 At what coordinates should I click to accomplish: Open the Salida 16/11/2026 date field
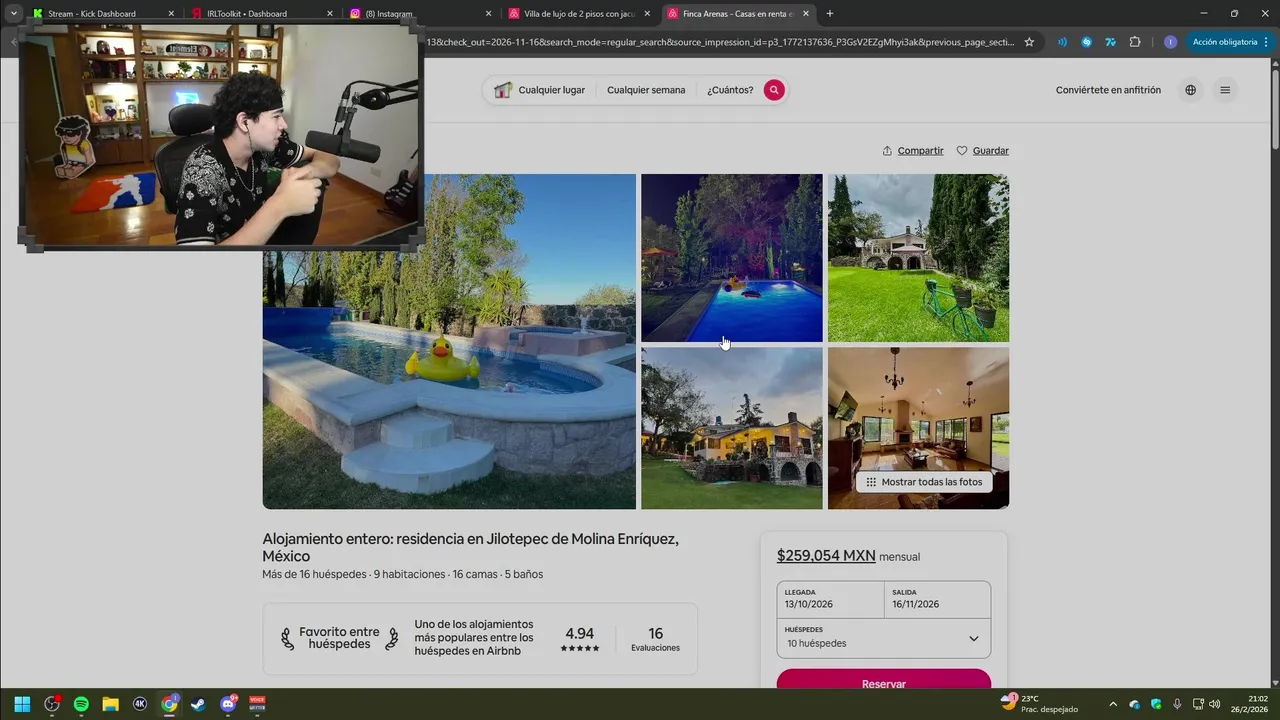(x=938, y=599)
